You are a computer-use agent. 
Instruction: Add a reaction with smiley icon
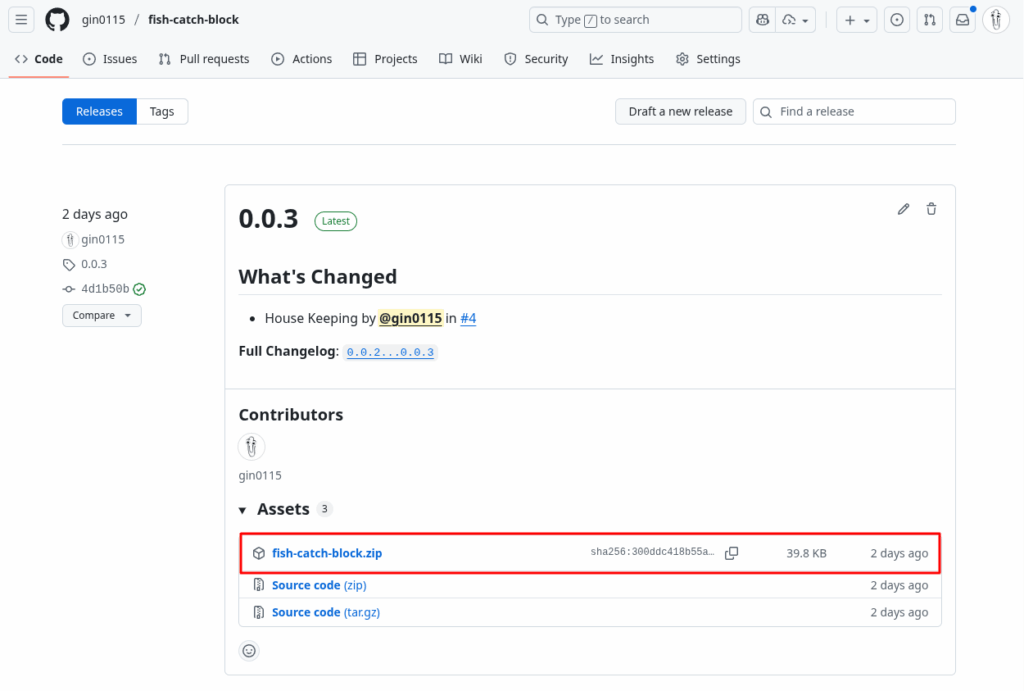tap(249, 651)
